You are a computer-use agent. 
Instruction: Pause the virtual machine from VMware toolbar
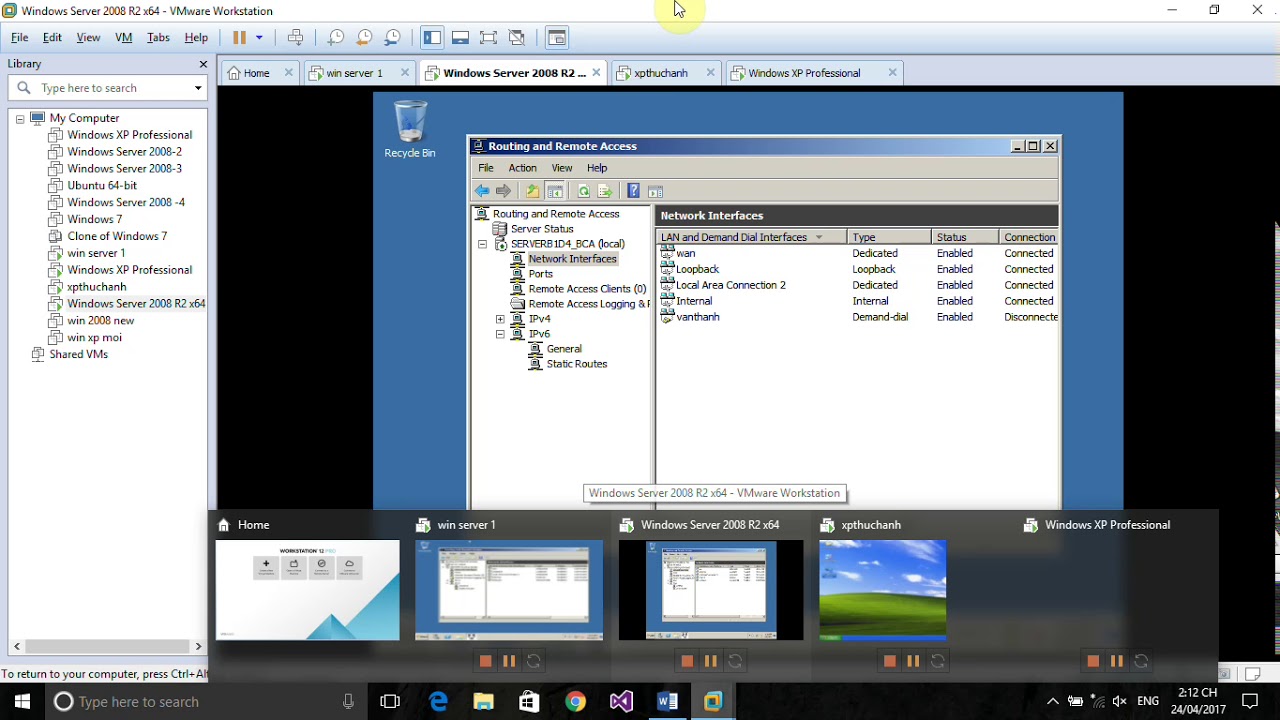click(x=239, y=38)
